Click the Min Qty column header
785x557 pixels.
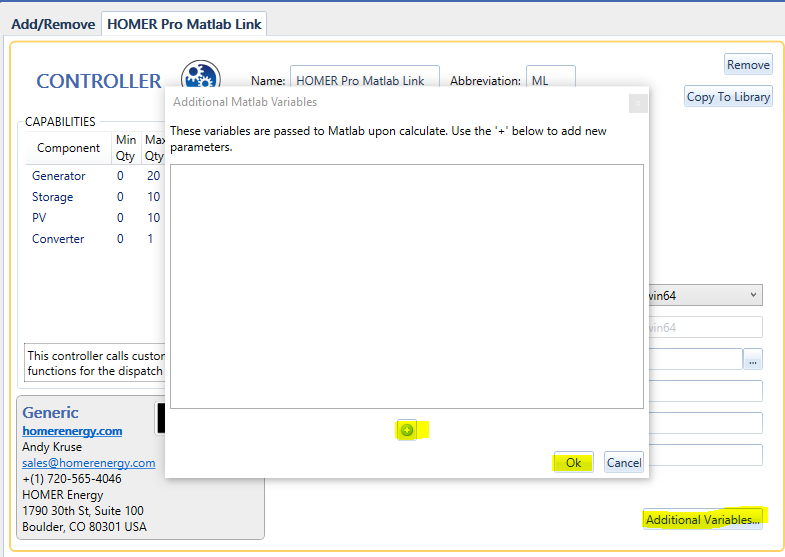[126, 148]
